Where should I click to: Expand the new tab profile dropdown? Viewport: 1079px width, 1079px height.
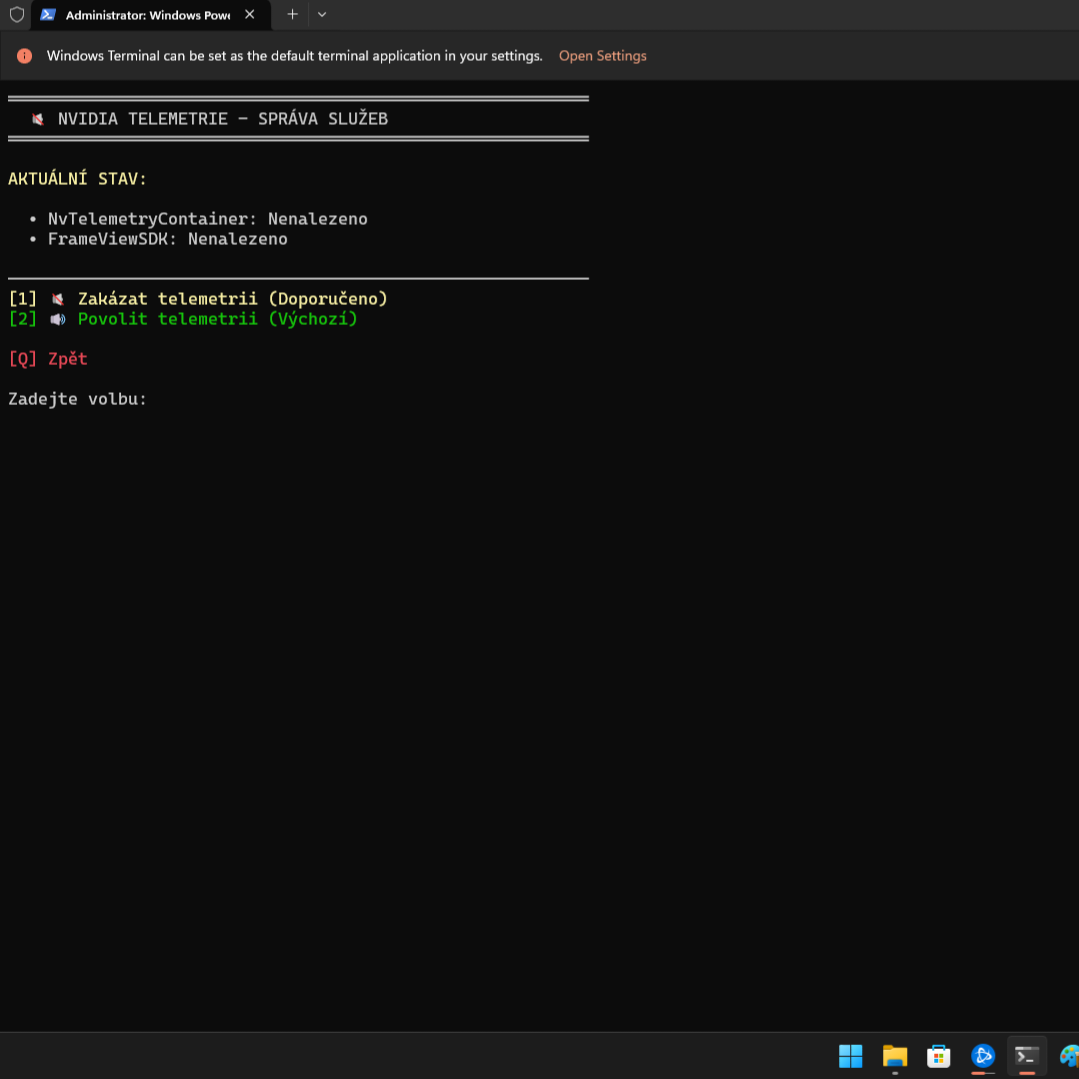point(322,15)
